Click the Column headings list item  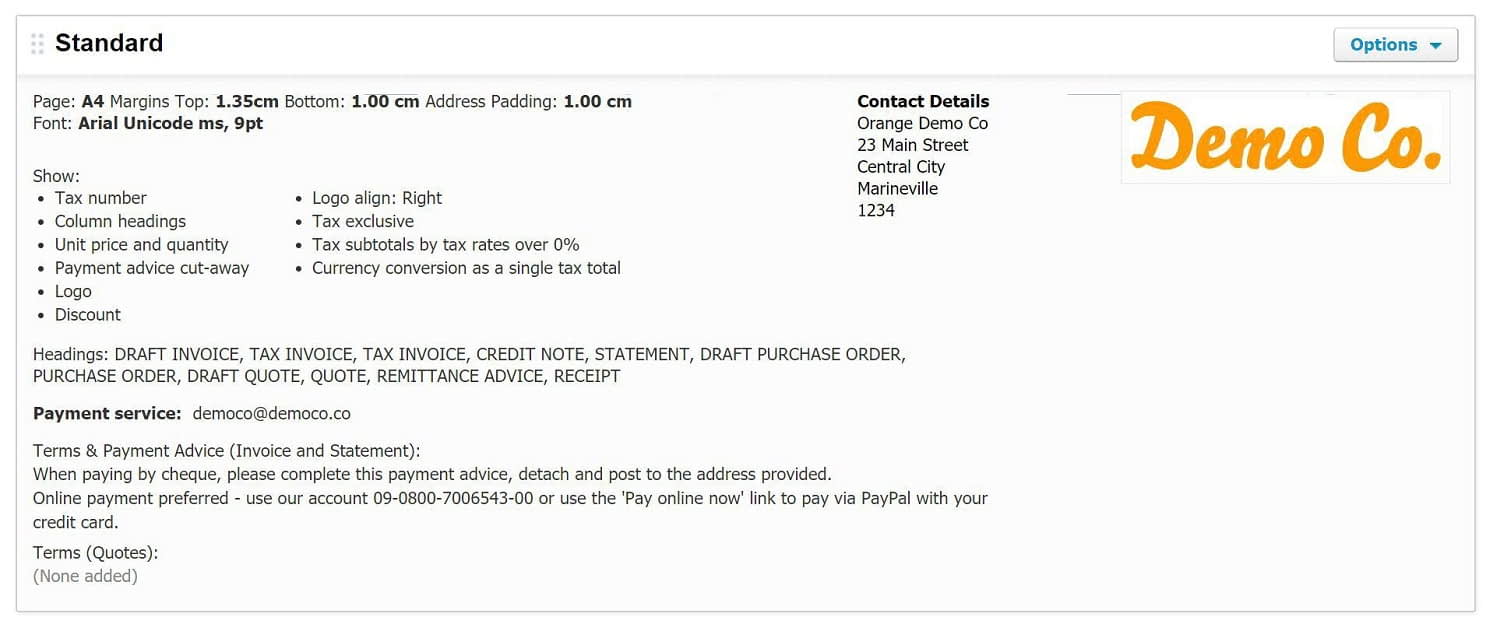tap(120, 221)
